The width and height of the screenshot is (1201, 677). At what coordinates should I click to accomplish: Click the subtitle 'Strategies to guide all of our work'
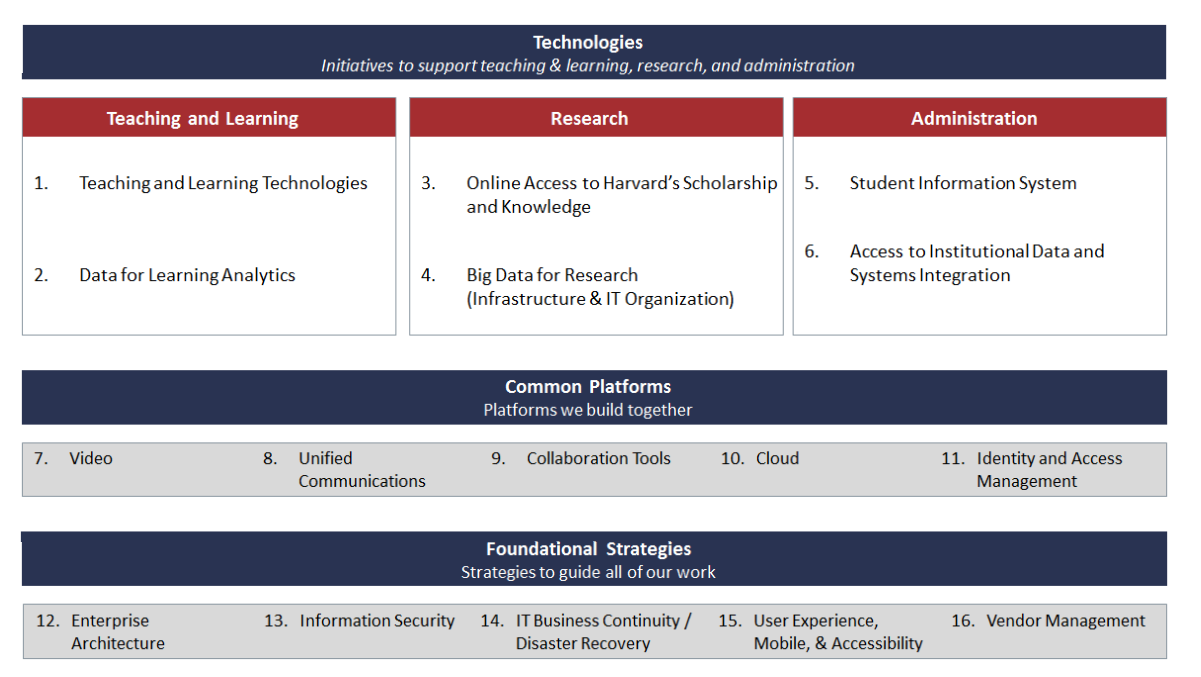(x=588, y=572)
